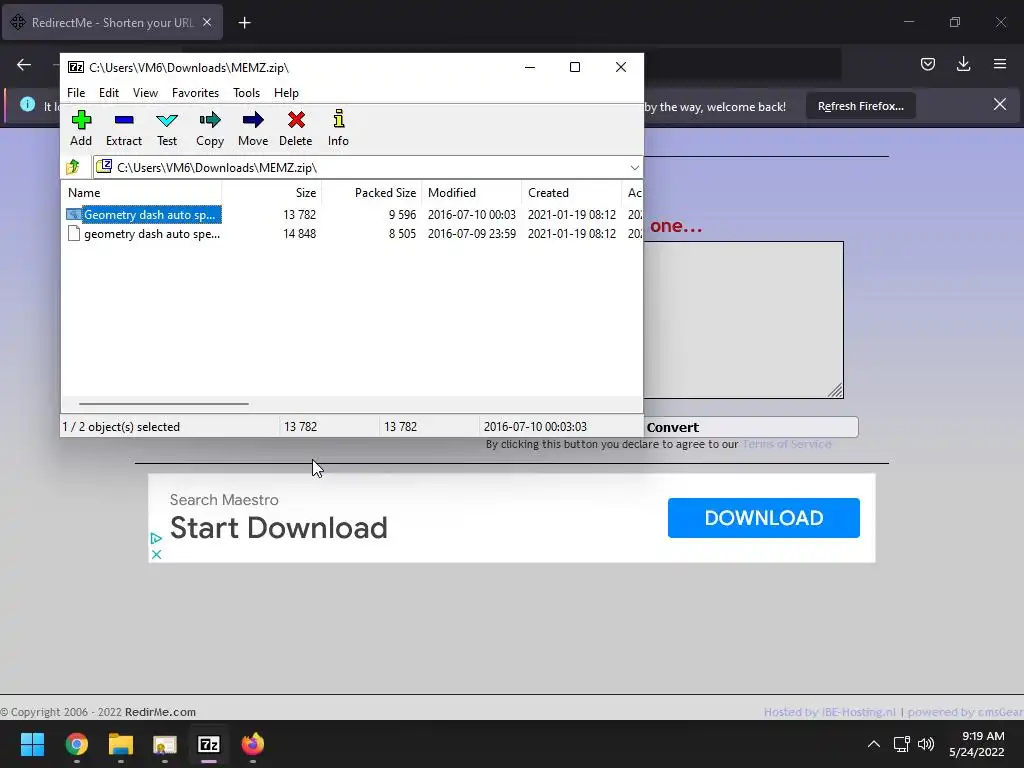Viewport: 1024px width, 768px height.
Task: Click the info icon in notification bar
Action: coord(27,104)
